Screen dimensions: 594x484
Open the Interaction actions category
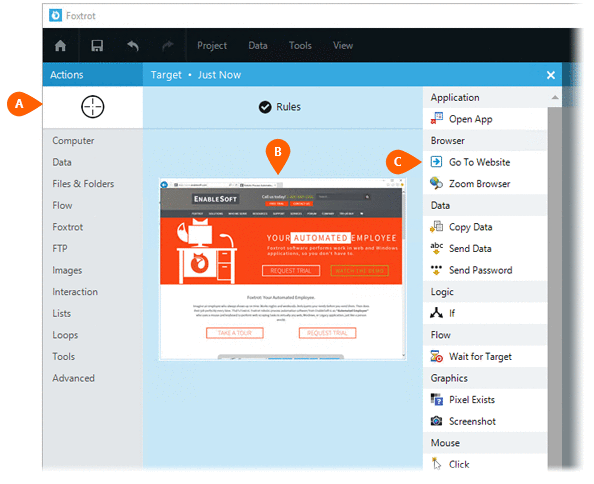tap(75, 292)
